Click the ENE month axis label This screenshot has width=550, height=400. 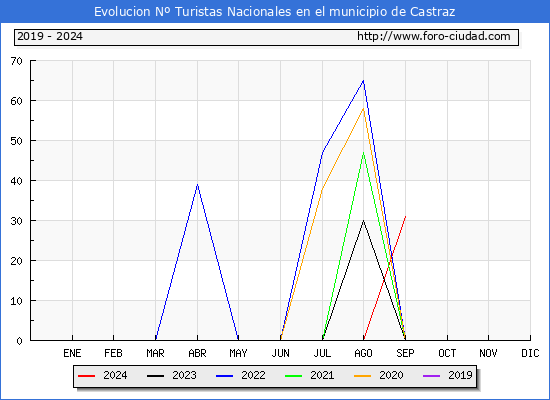pyautogui.click(x=72, y=353)
